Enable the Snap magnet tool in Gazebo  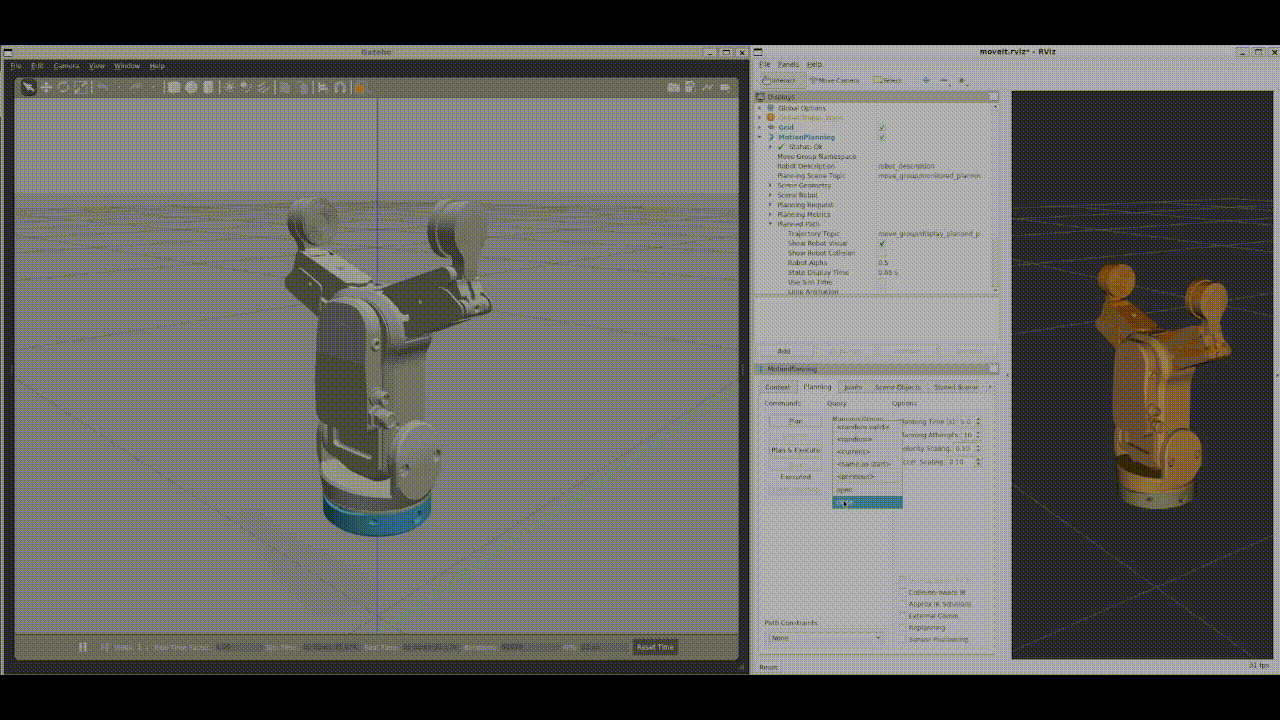[340, 87]
